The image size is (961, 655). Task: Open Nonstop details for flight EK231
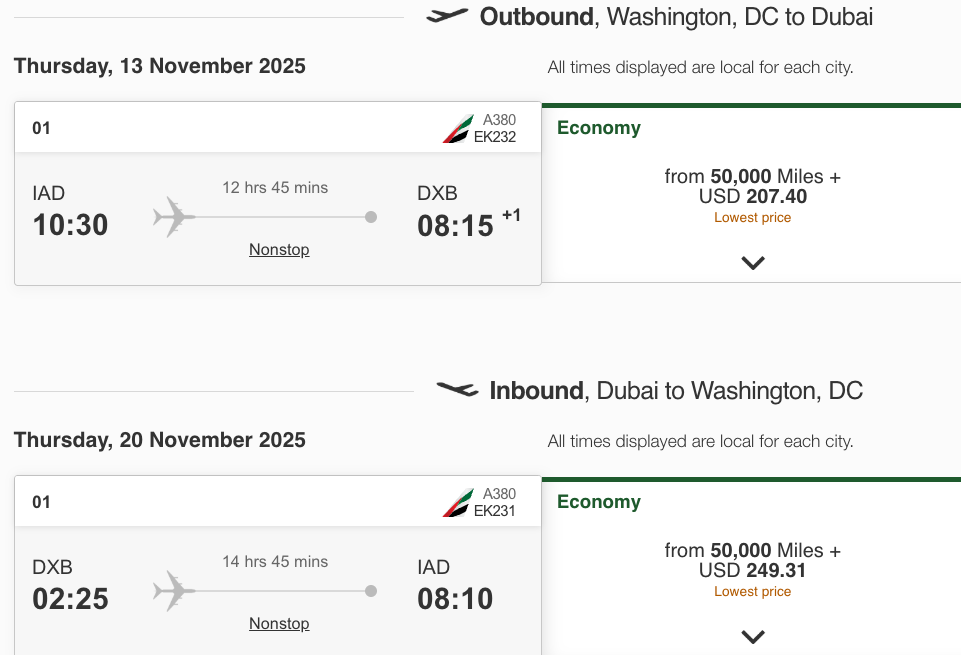pyautogui.click(x=279, y=624)
